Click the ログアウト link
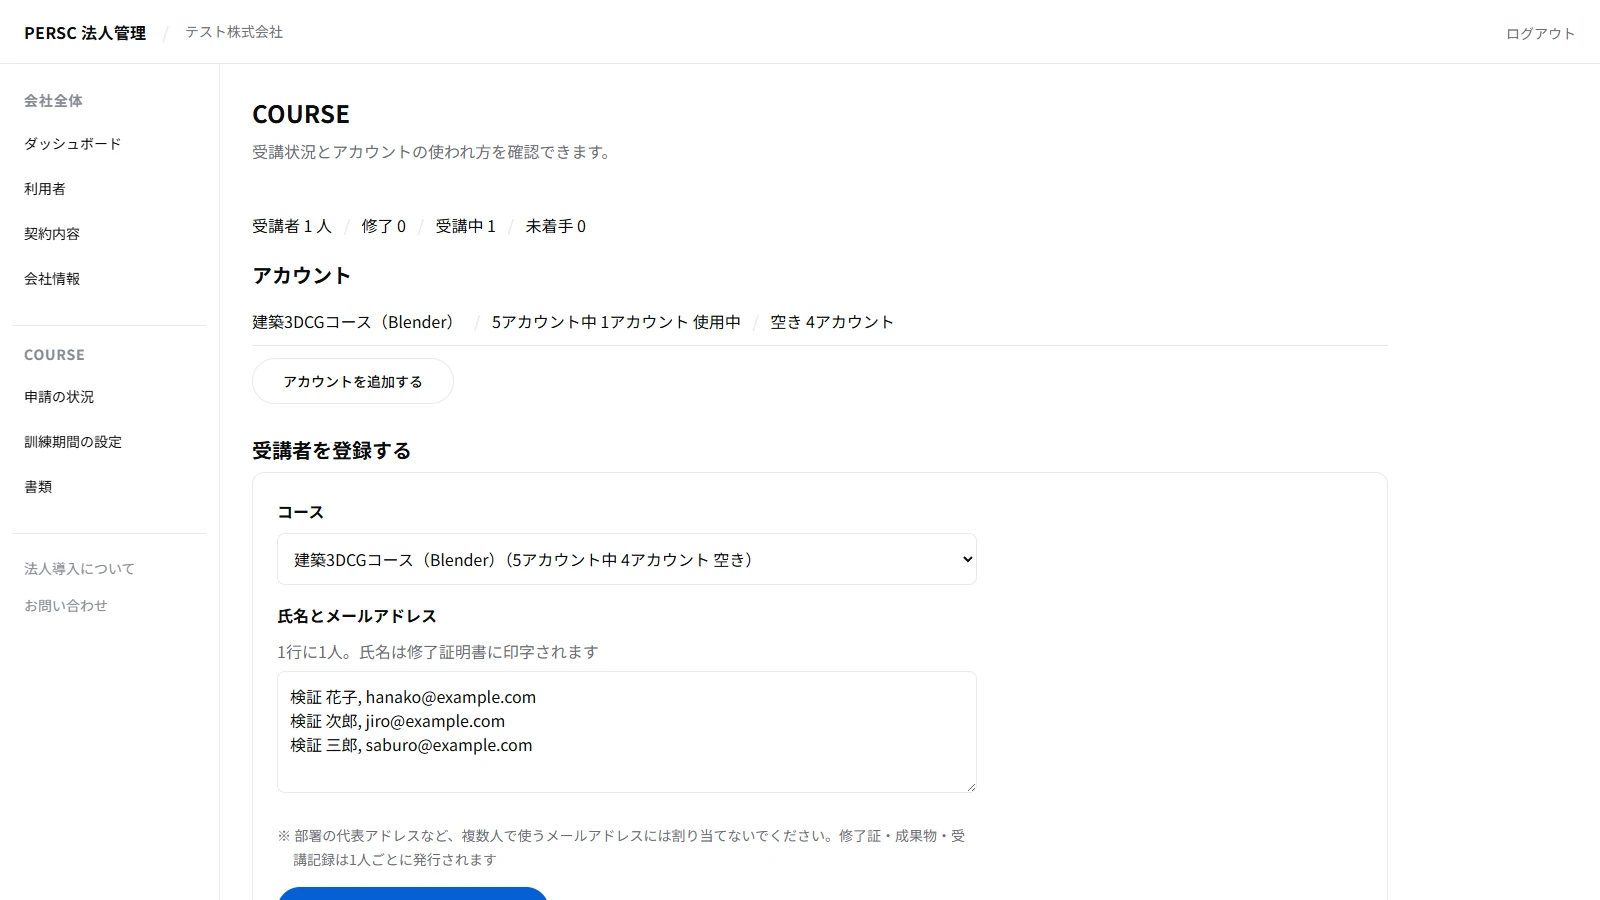Screen dimensions: 1600x900 tap(1540, 34)
